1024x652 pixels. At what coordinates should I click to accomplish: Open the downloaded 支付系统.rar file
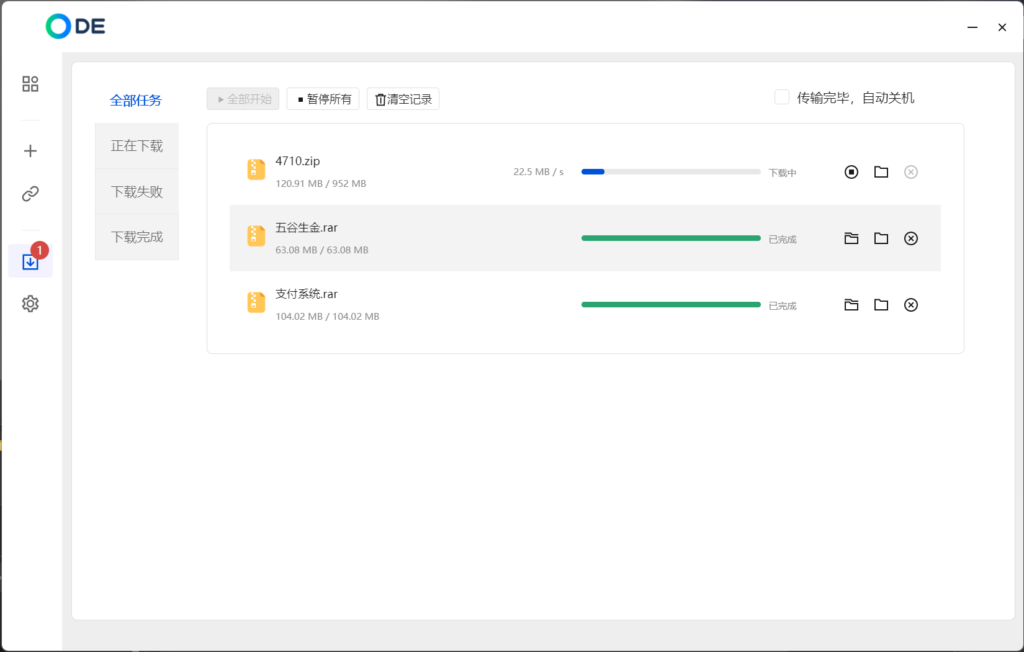coord(851,305)
